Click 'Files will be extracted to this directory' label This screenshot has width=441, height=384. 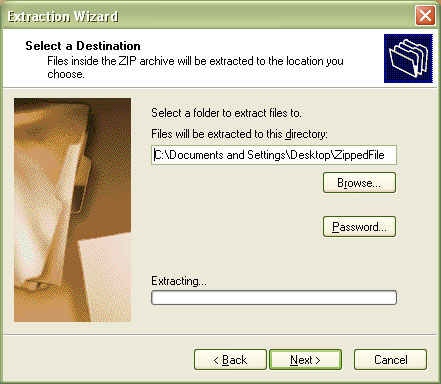click(x=239, y=134)
